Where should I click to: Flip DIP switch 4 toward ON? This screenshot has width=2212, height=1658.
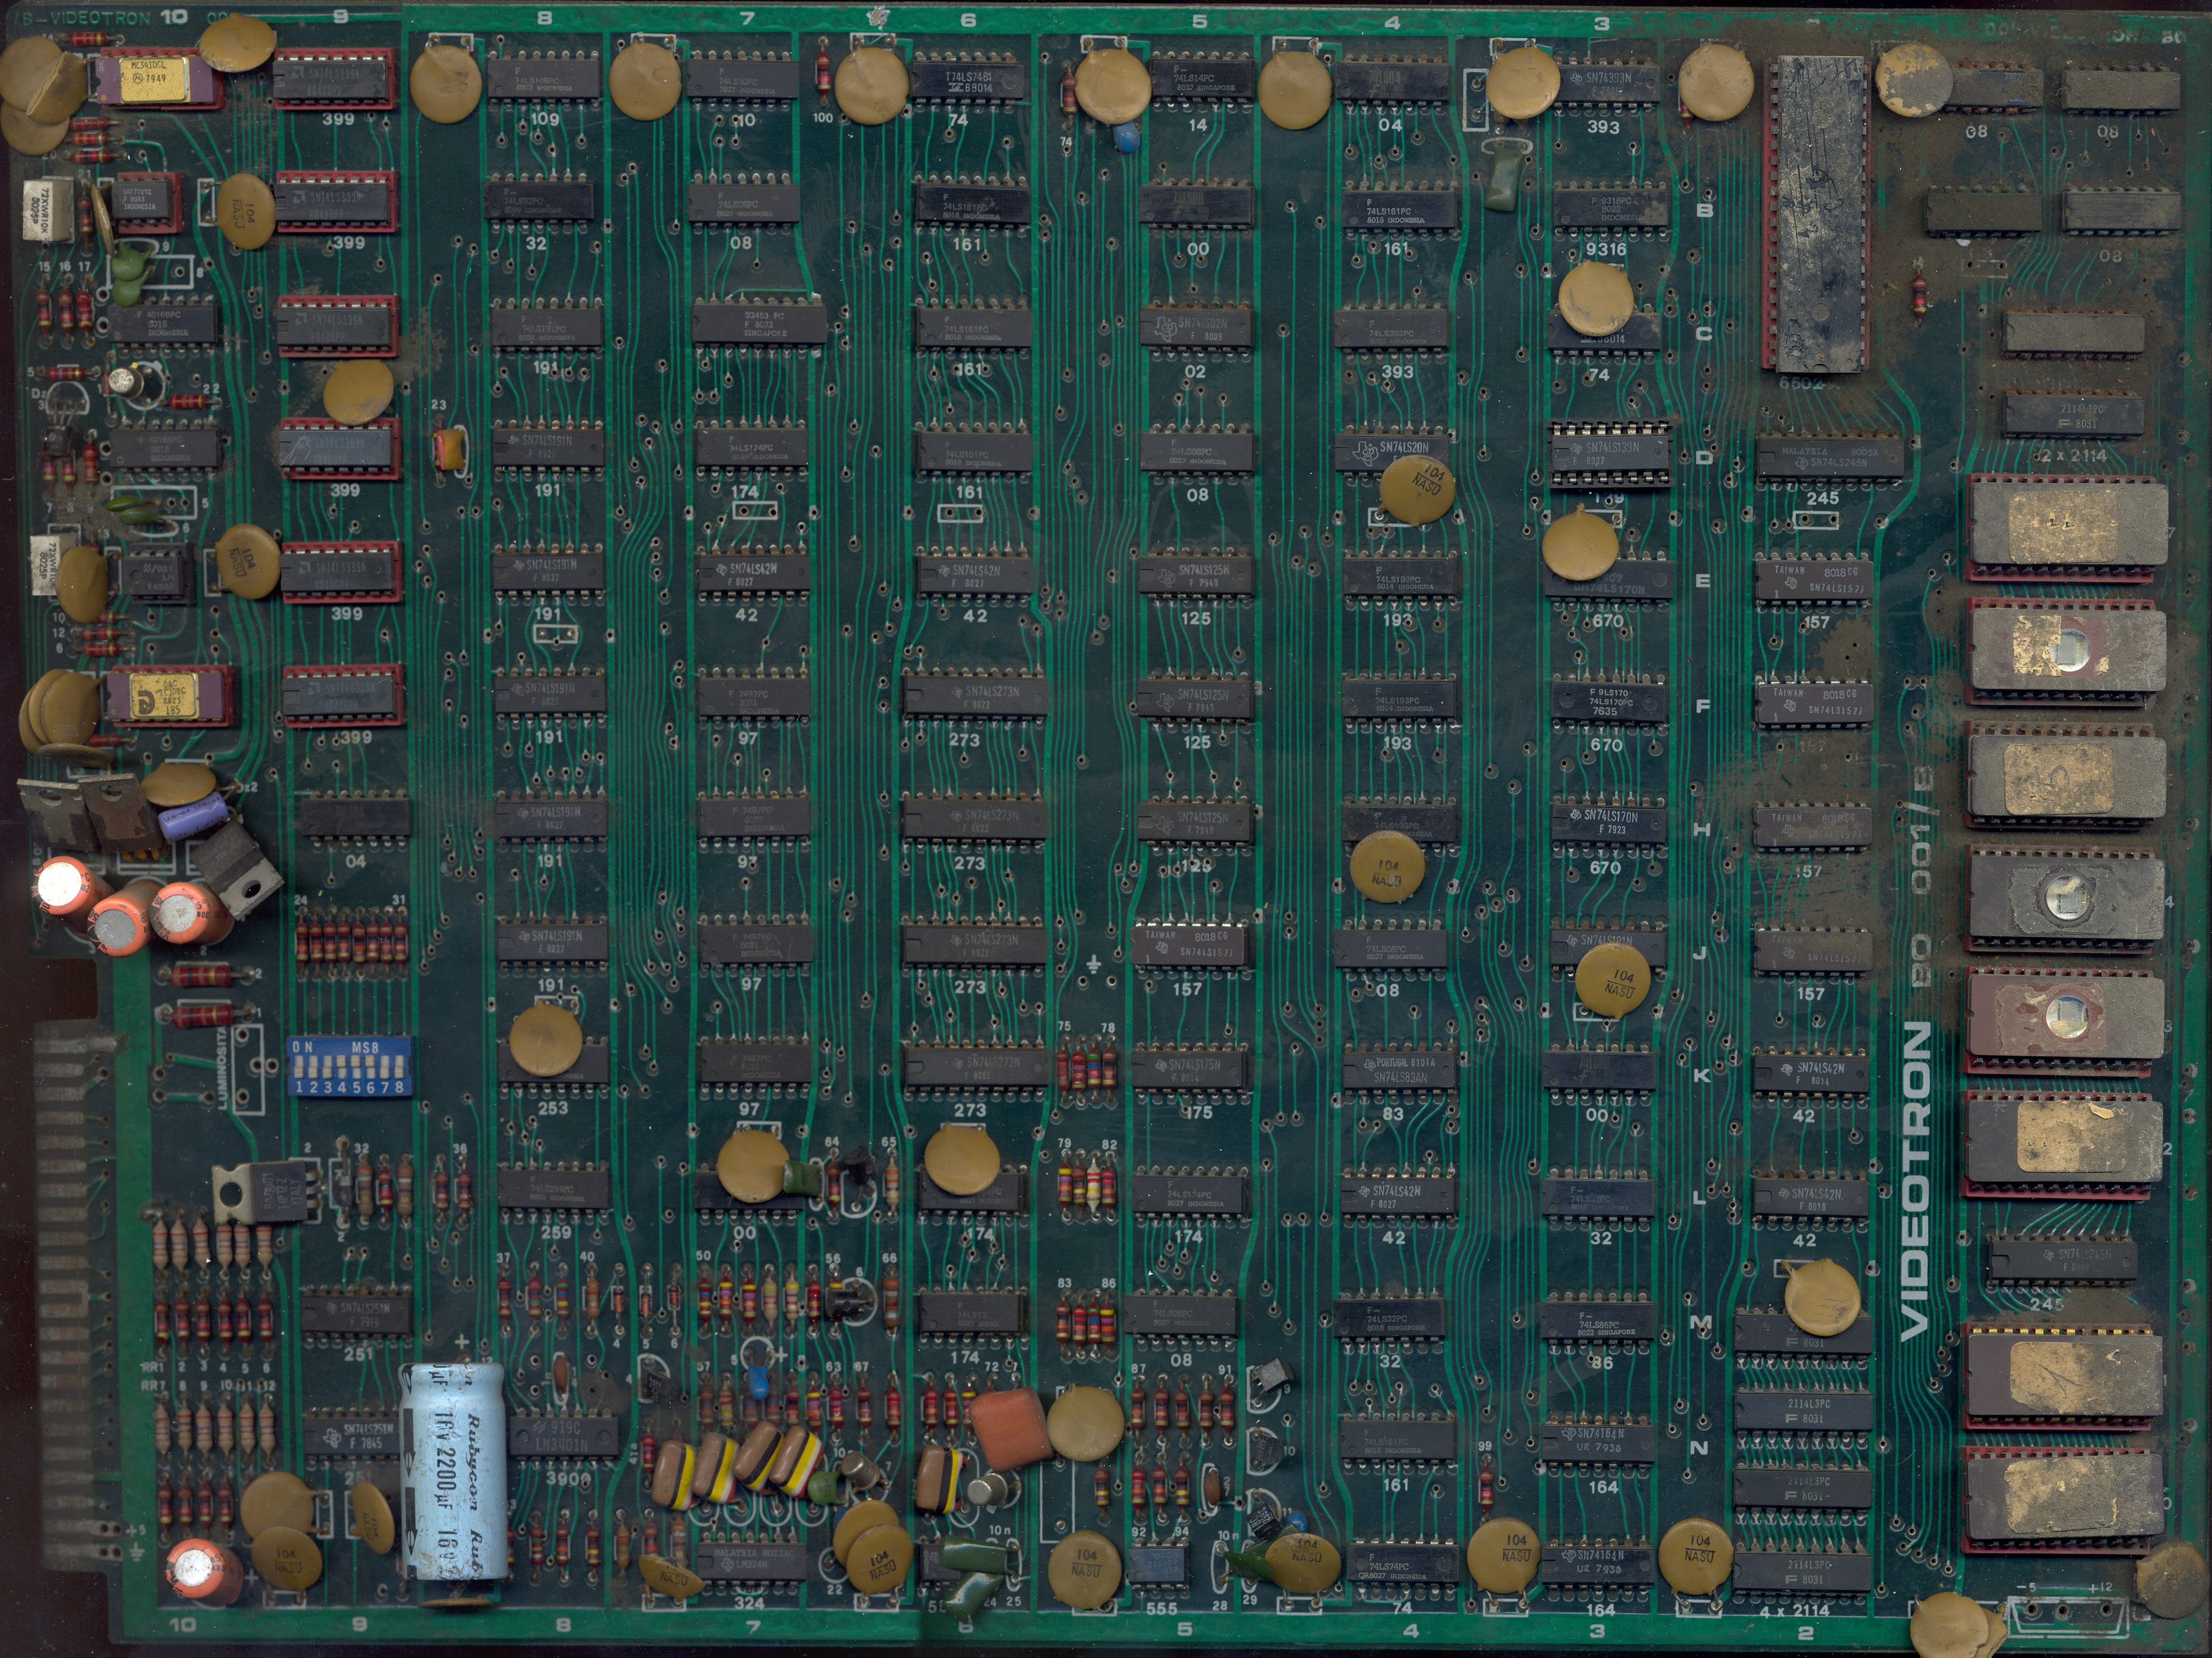342,1068
